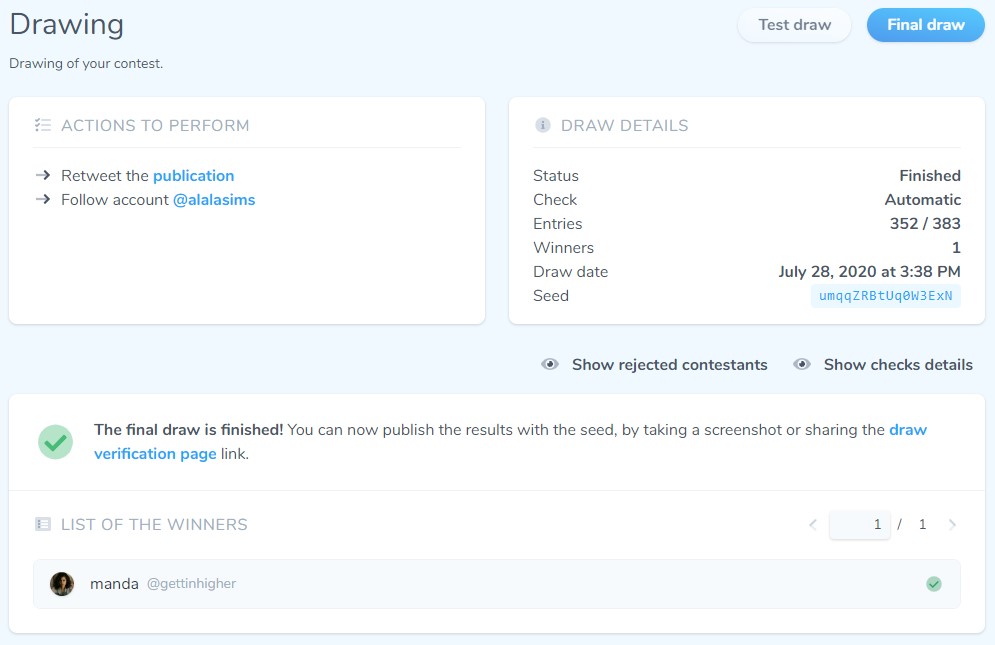The width and height of the screenshot is (995, 645).
Task: Focus the winners page number field
Action: pyautogui.click(x=859, y=524)
